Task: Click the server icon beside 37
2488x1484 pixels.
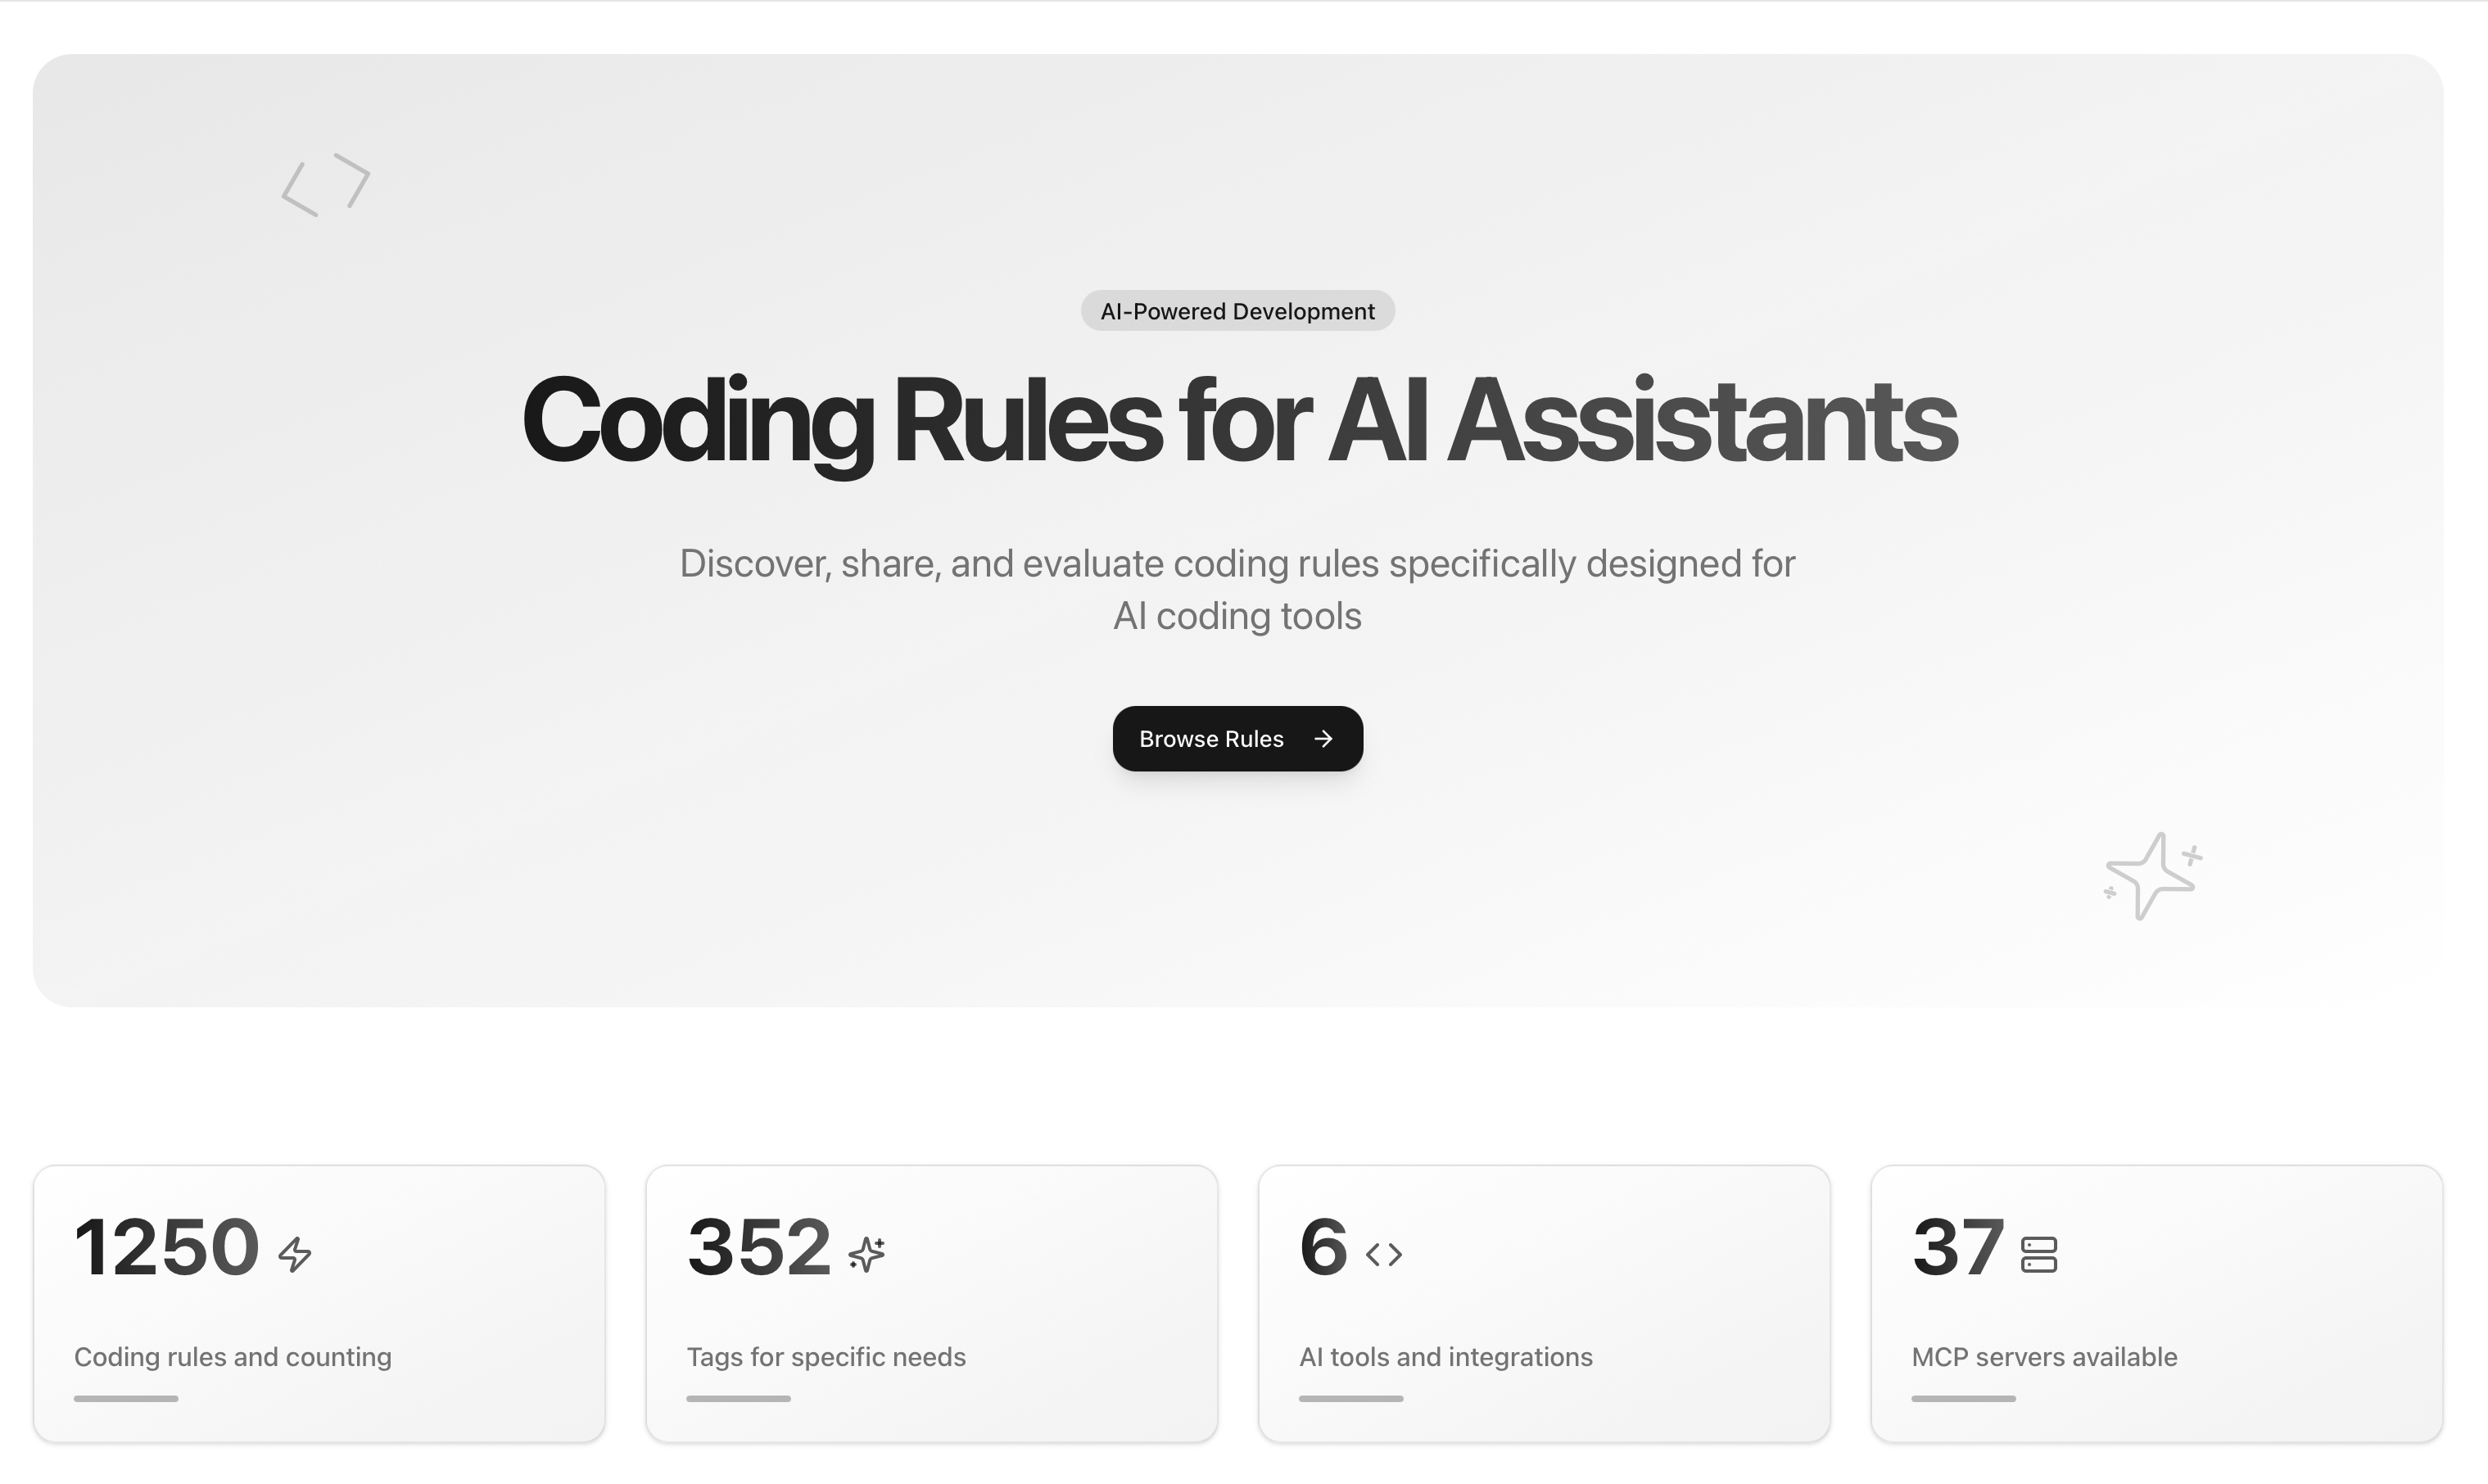Action: [x=2038, y=1254]
